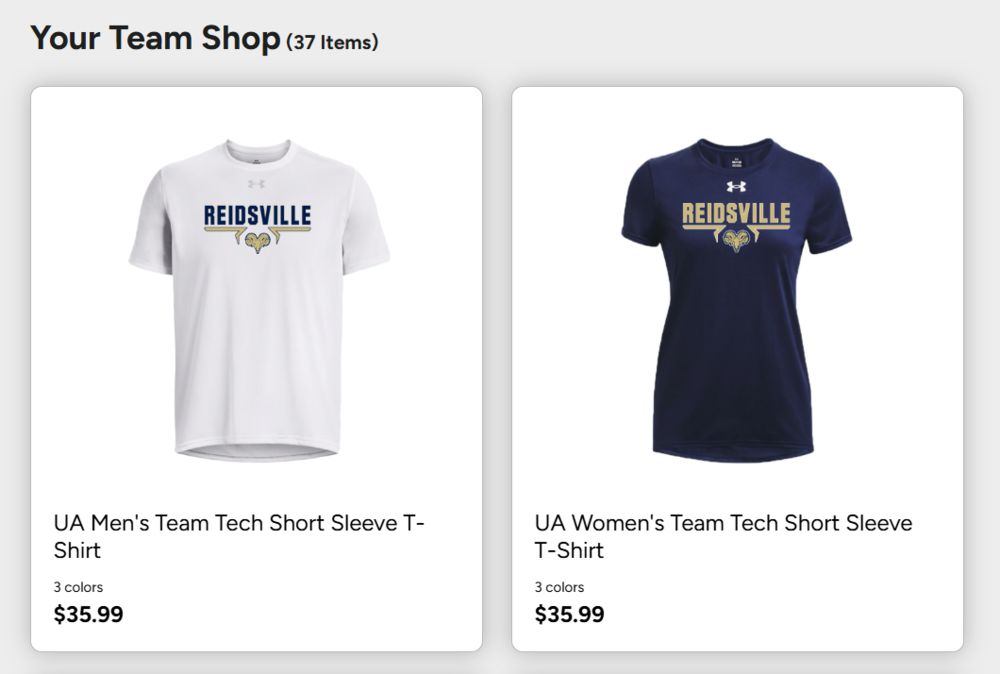
Task: Click the Under Armour logo on navy shirt
Action: [x=737, y=185]
